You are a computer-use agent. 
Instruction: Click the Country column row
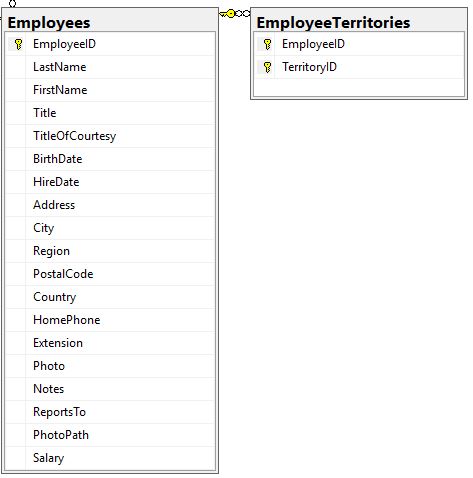pyautogui.click(x=110, y=297)
